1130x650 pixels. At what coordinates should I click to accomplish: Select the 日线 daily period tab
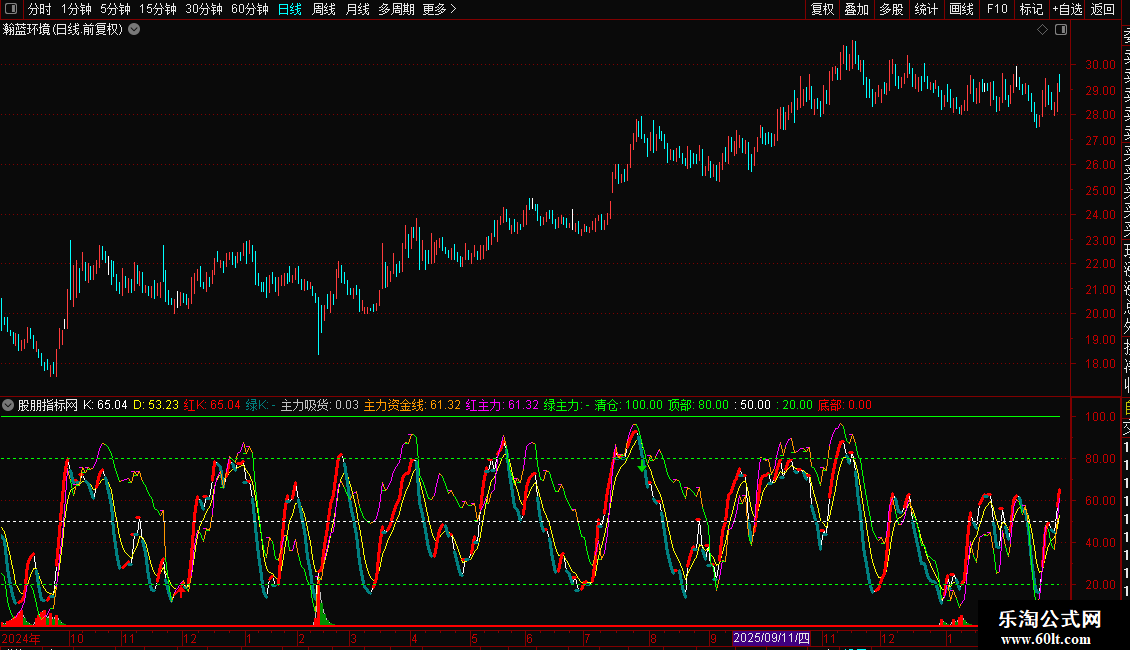coord(290,9)
